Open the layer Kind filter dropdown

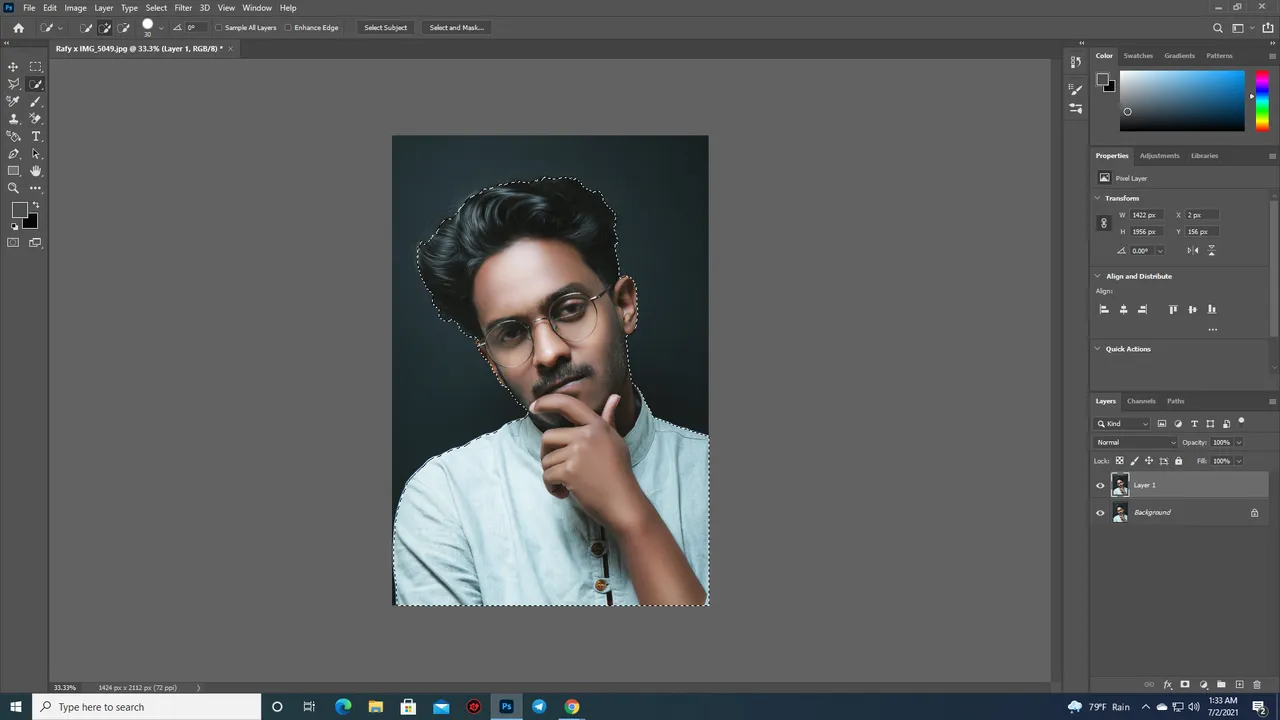pos(1123,424)
